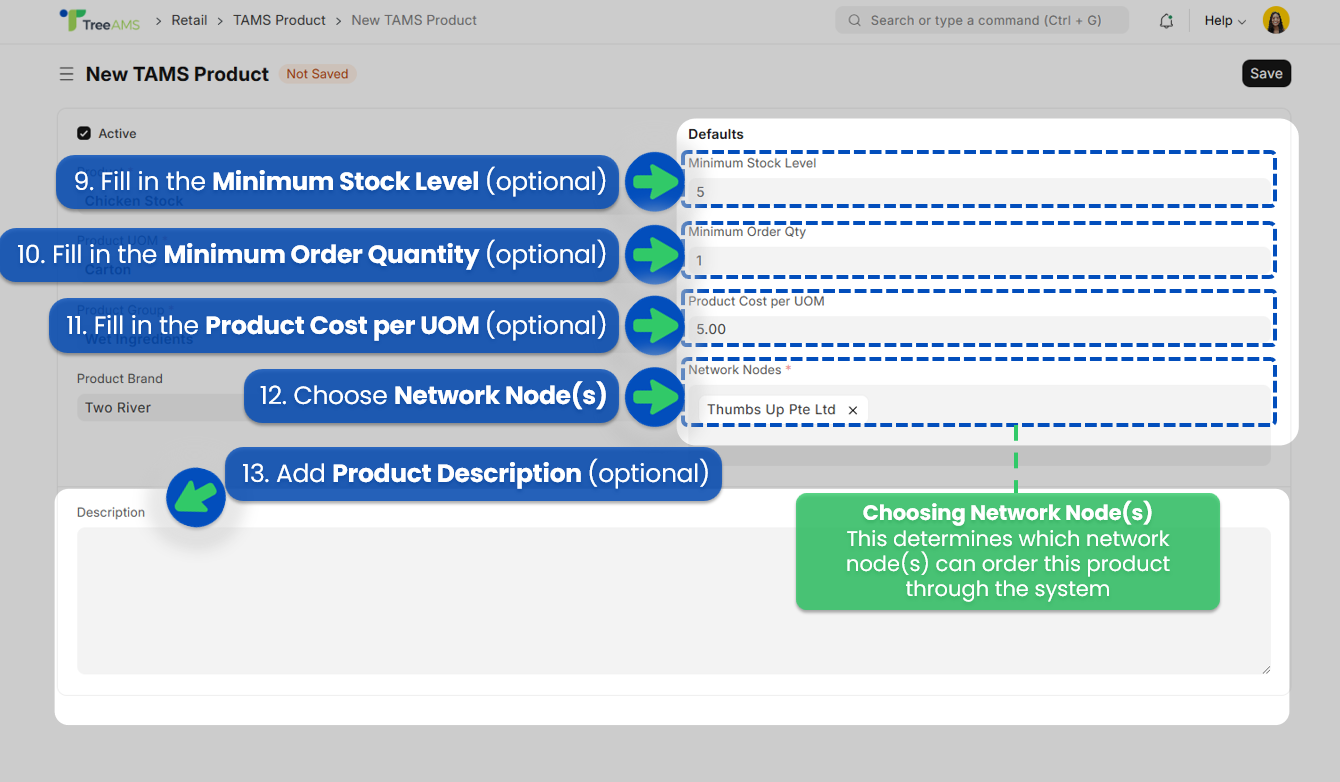The height and width of the screenshot is (782, 1340).
Task: Click the Description text area
Action: coord(674,600)
